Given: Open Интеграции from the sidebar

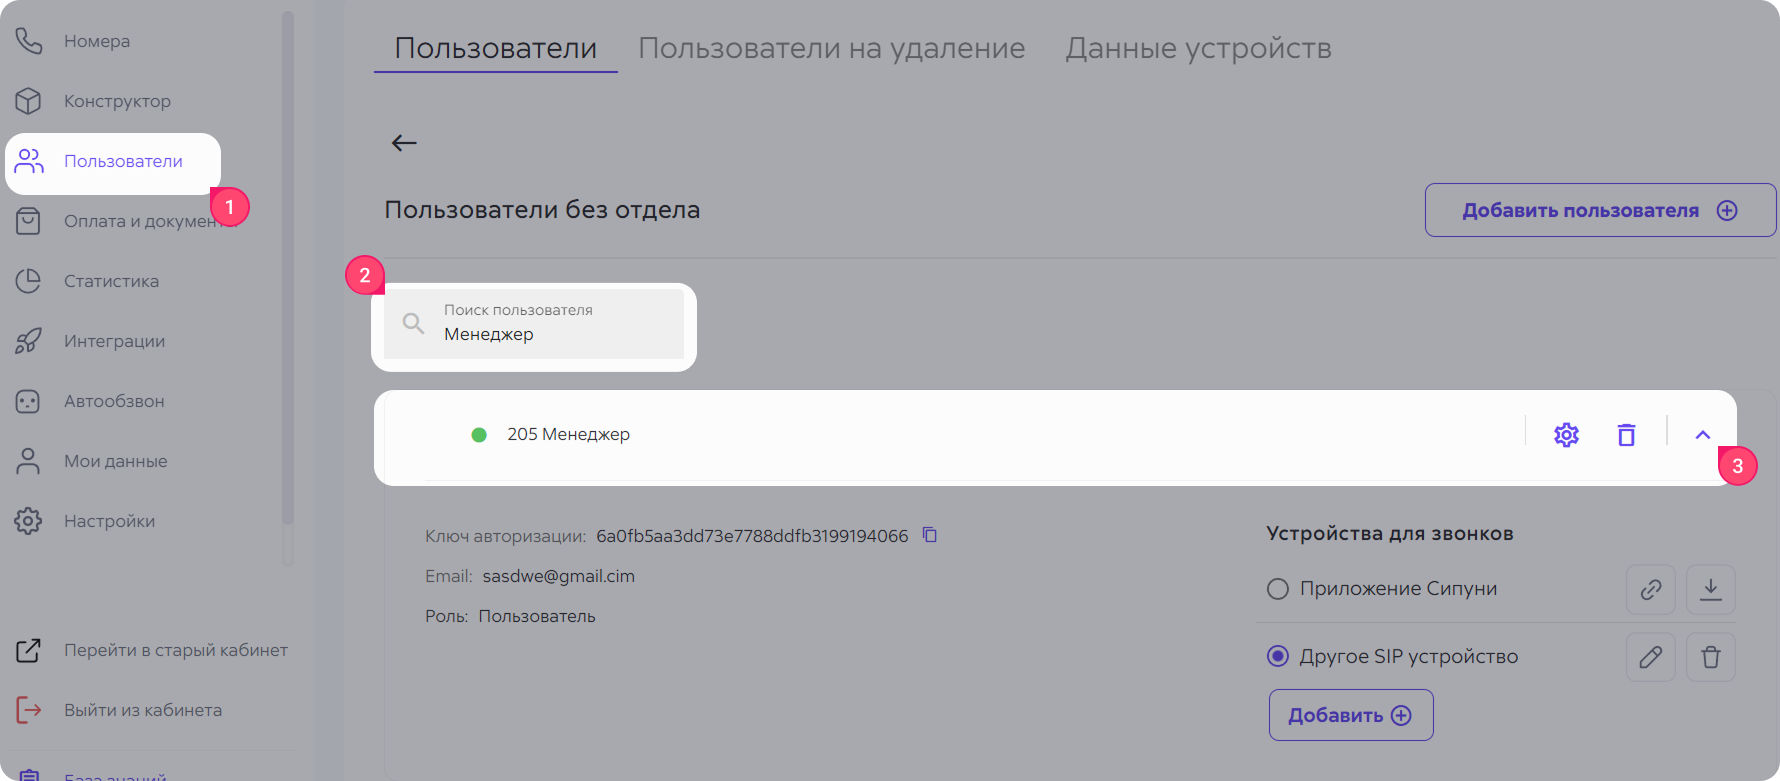Looking at the screenshot, I should [114, 341].
